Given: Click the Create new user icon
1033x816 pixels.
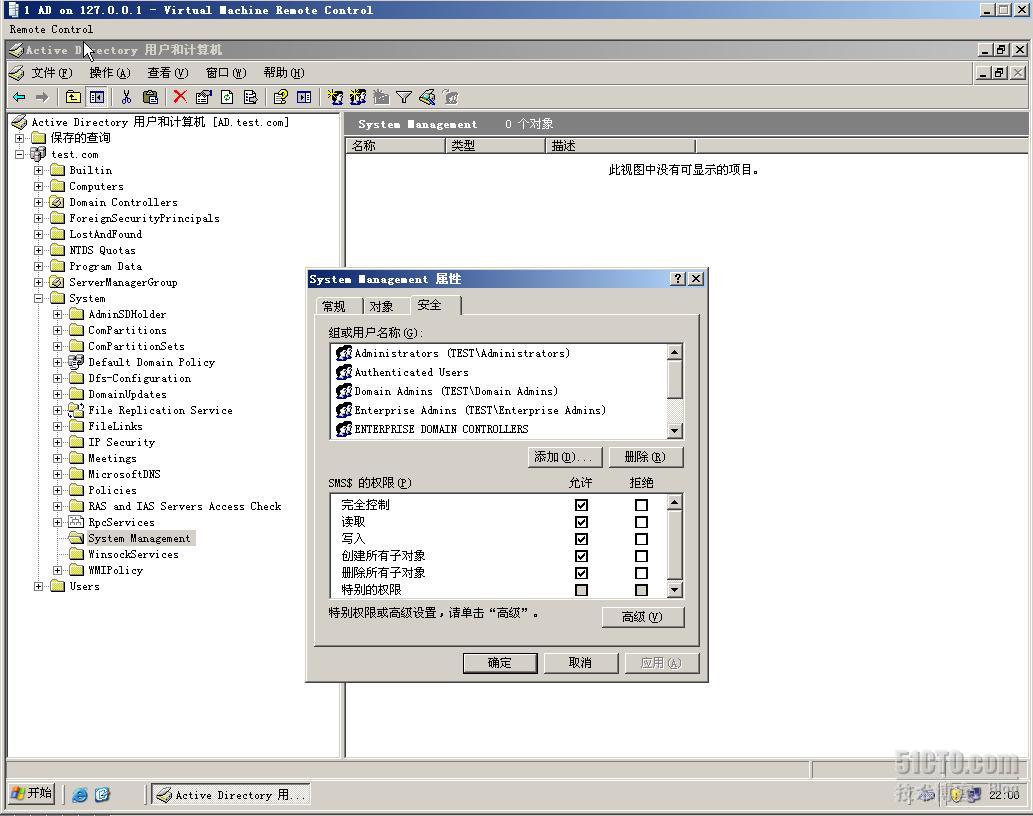Looking at the screenshot, I should [335, 97].
